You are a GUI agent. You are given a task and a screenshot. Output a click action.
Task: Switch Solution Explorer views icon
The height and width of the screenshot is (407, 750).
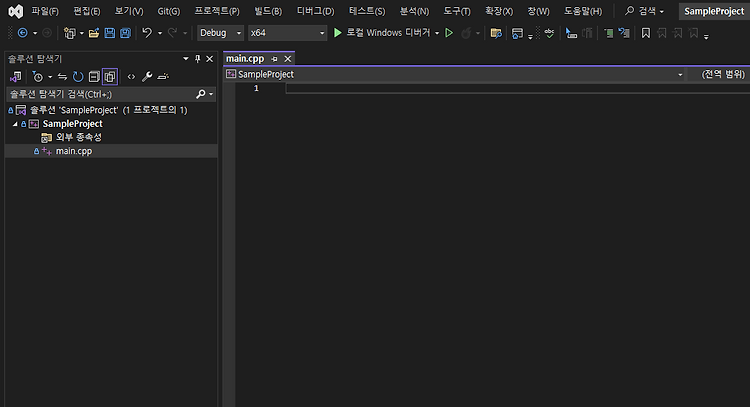(15, 77)
